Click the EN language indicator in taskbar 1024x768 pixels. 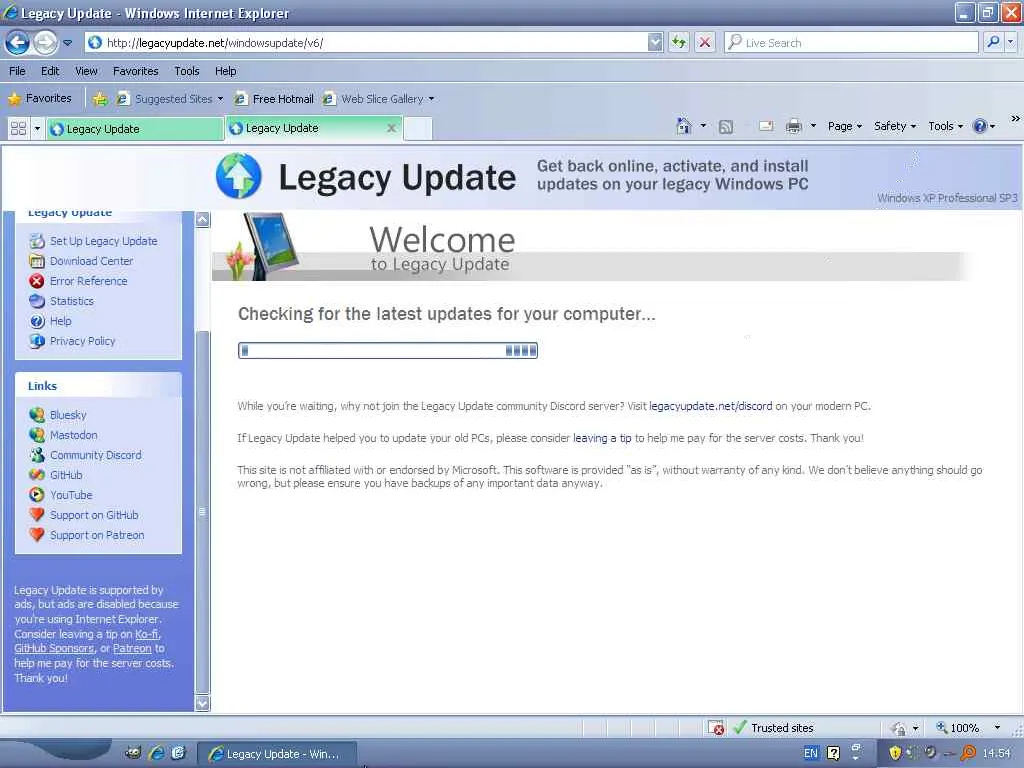click(x=810, y=753)
